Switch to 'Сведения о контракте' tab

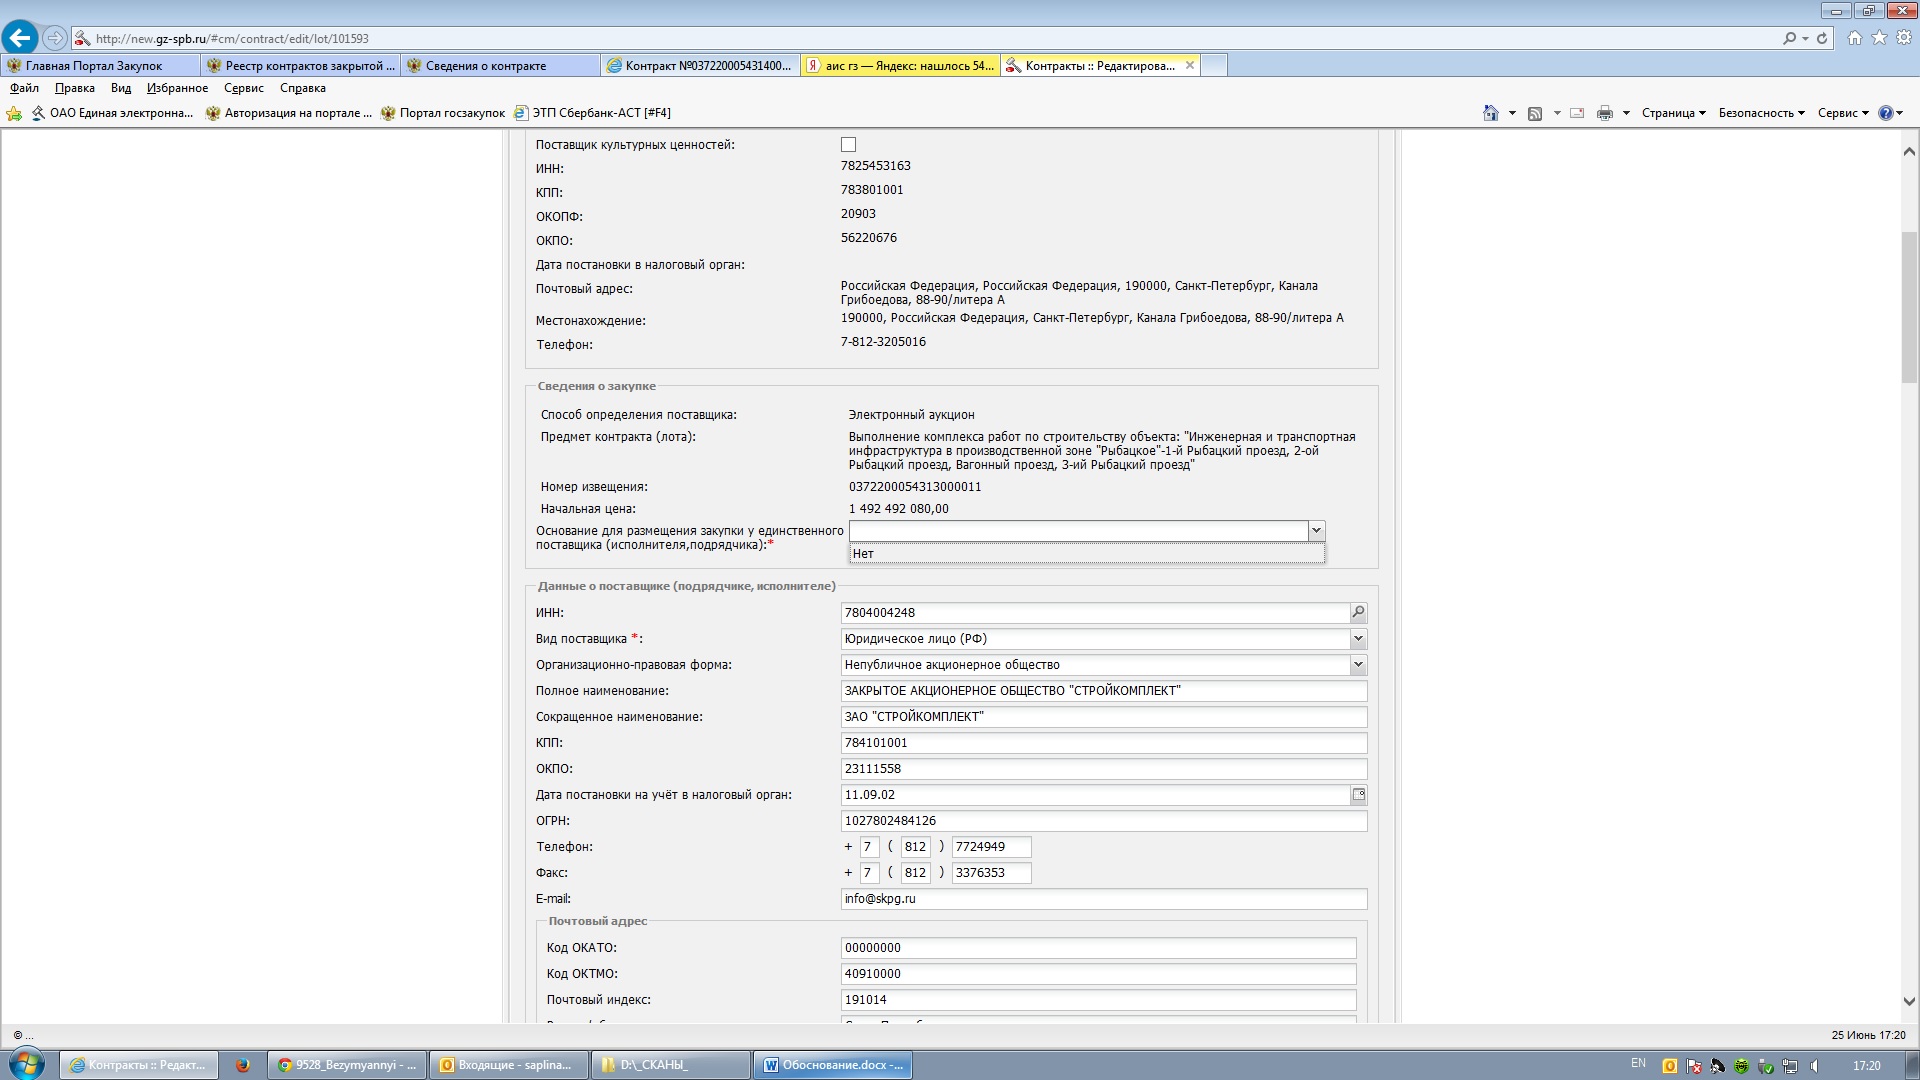[x=486, y=66]
